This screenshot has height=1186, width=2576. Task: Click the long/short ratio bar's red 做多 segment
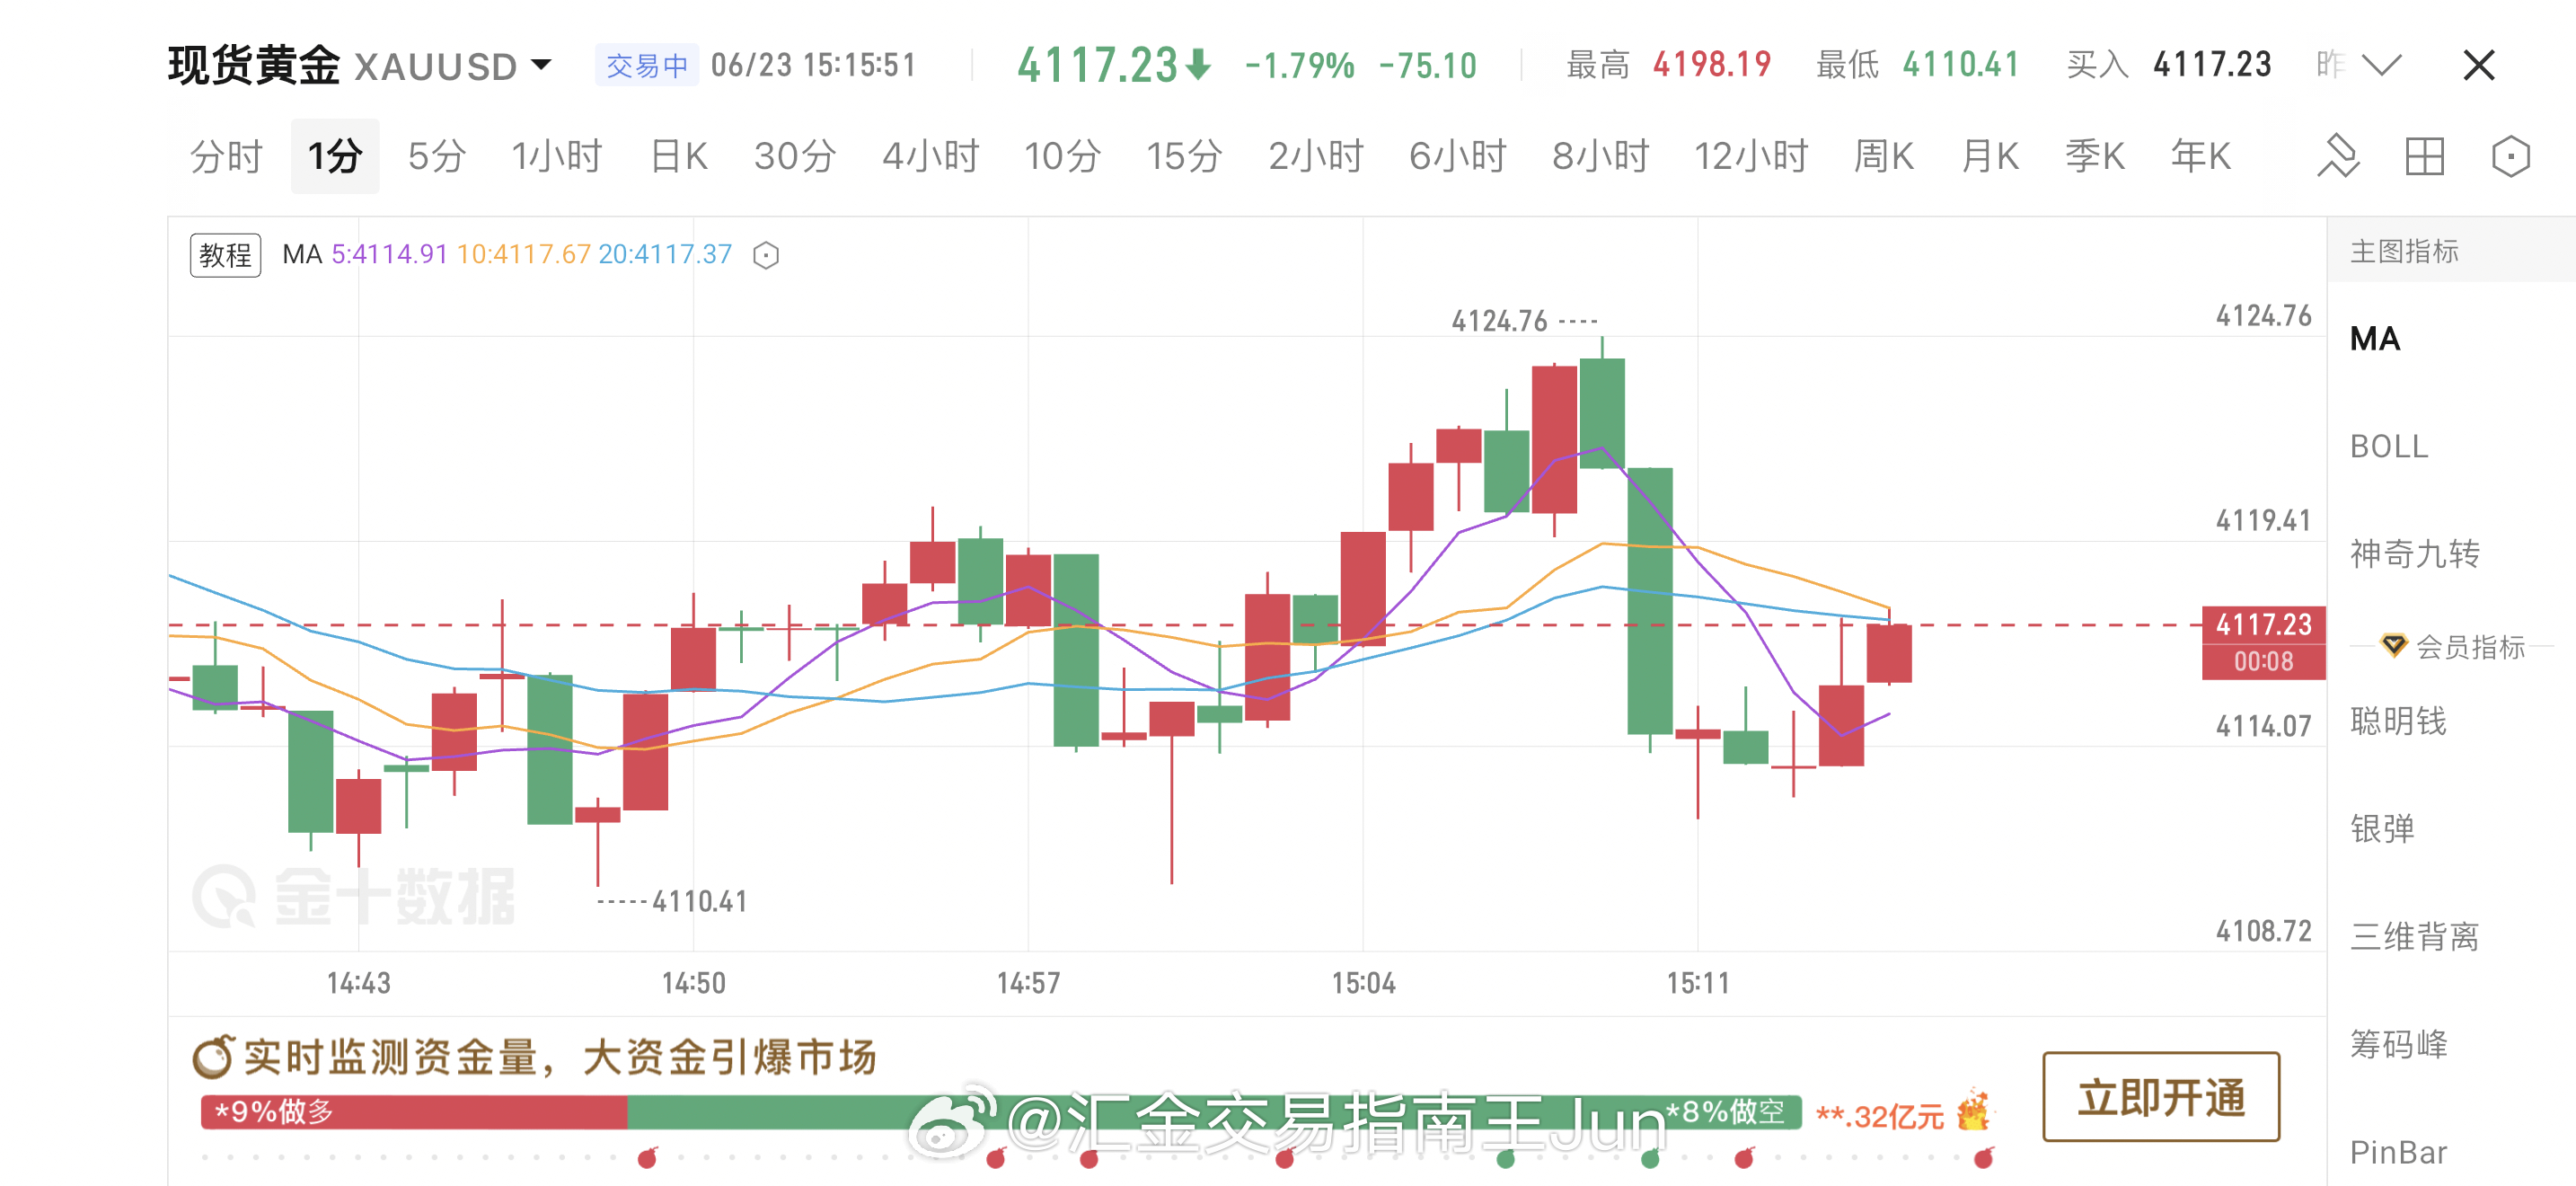(413, 1112)
